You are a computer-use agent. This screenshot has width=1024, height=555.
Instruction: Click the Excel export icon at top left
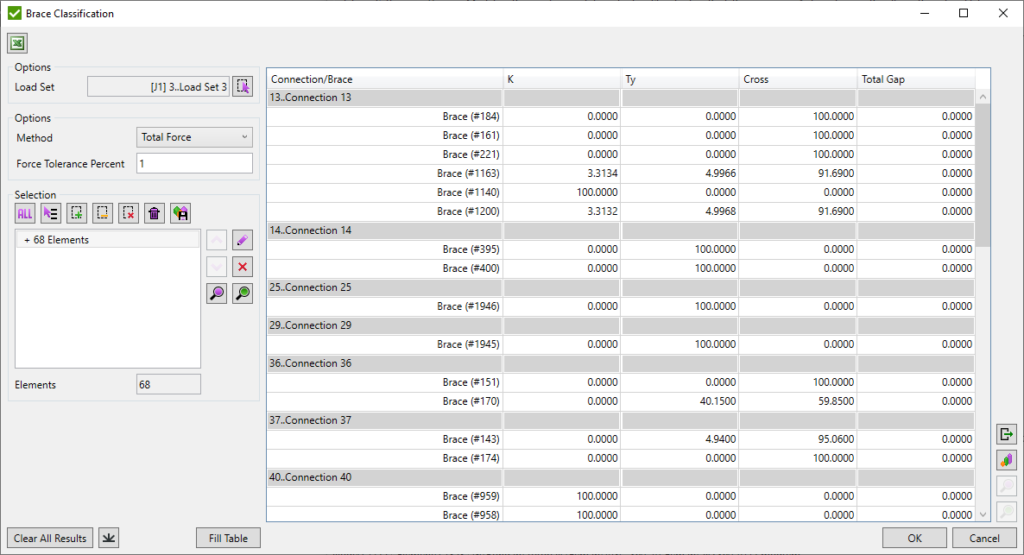[18, 43]
